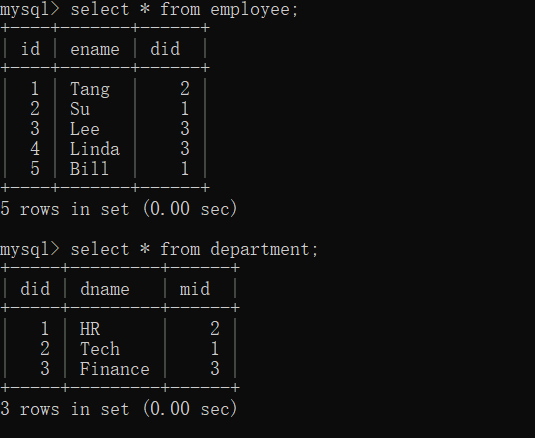Click the employee name 'Linda'

click(95, 149)
